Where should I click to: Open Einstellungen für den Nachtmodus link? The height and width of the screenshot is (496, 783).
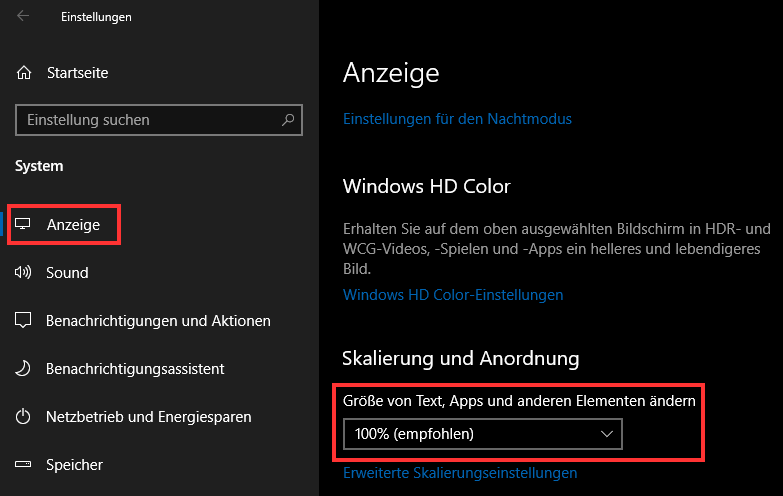(457, 119)
